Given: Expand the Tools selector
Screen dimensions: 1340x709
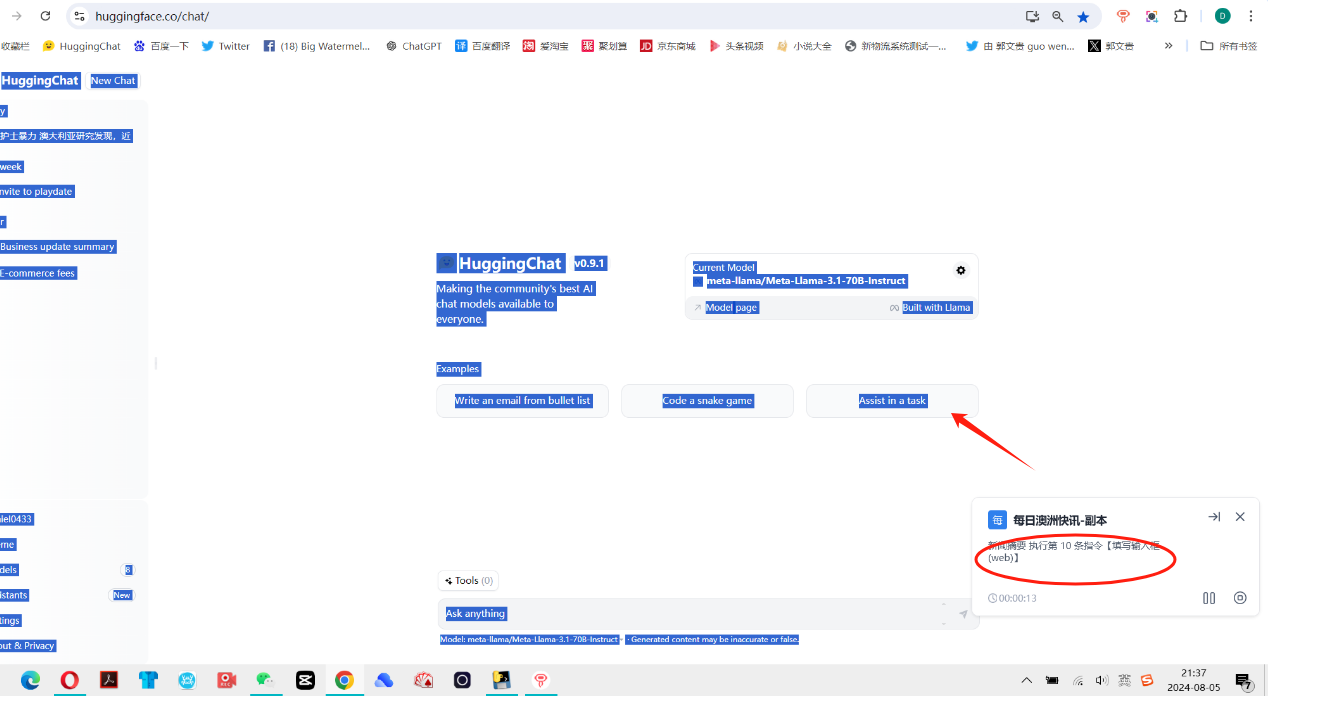Looking at the screenshot, I should [467, 581].
